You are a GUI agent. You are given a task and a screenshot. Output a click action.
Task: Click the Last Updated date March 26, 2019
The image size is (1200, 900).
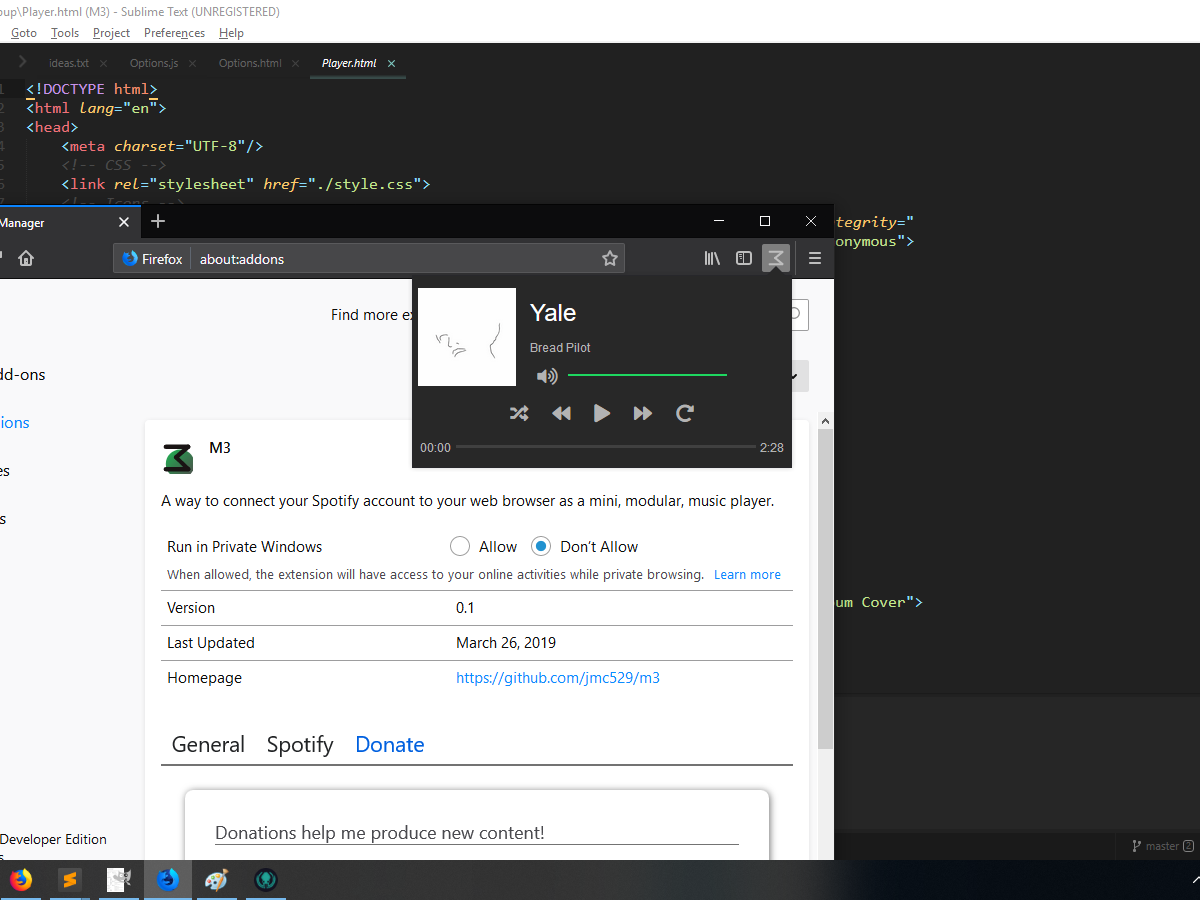(506, 643)
